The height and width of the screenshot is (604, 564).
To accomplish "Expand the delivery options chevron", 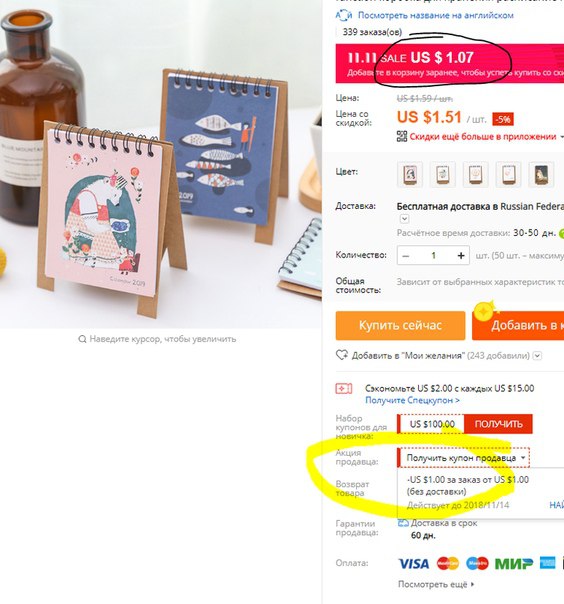I will [404, 219].
